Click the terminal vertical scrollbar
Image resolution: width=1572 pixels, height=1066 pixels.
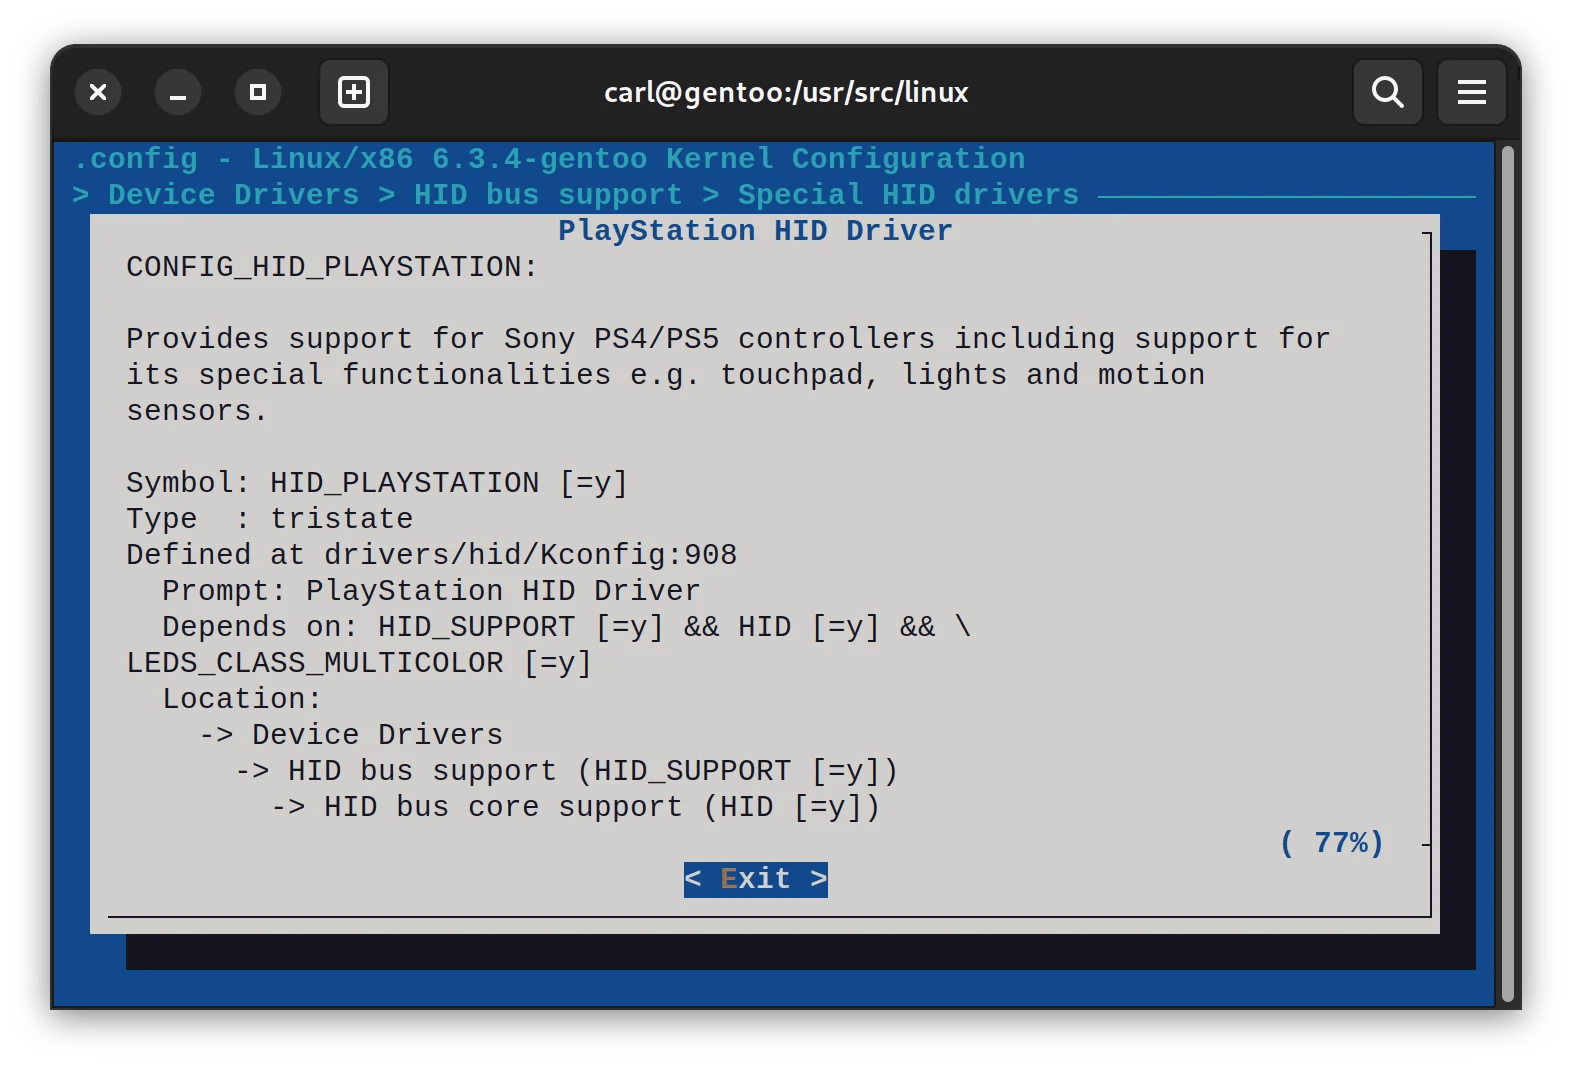pyautogui.click(x=1508, y=574)
